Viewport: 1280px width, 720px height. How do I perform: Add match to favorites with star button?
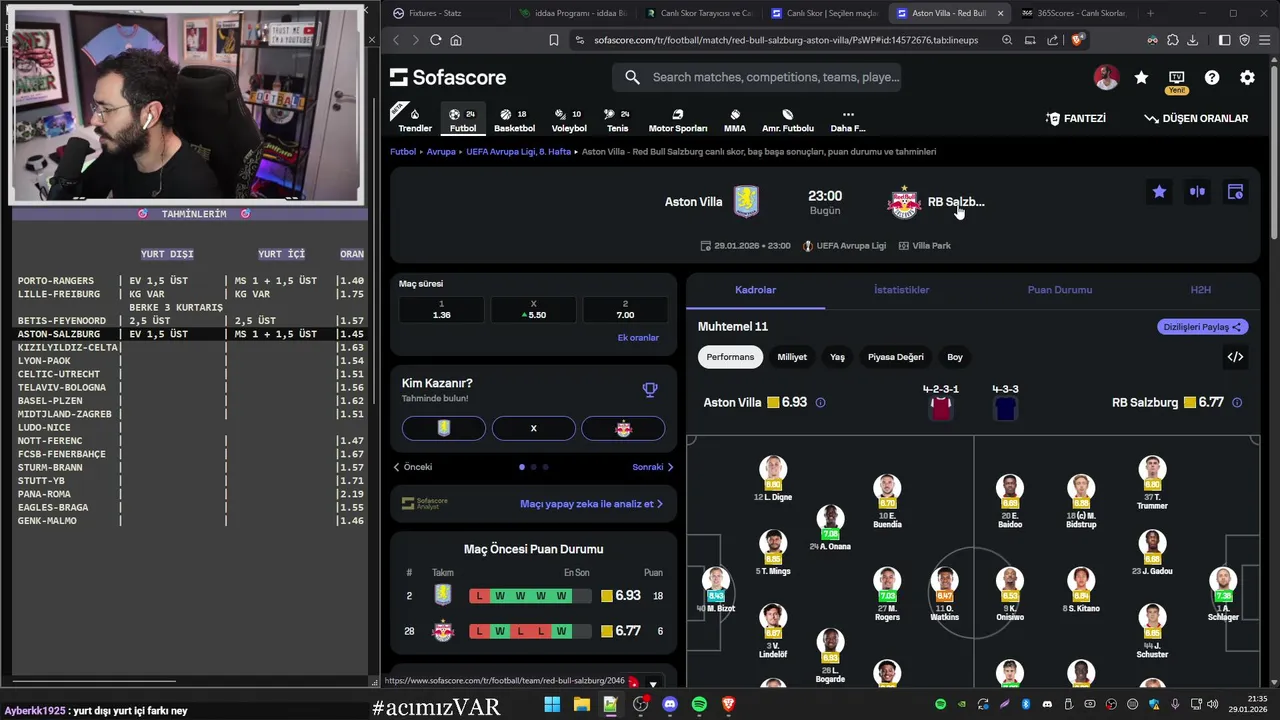click(1159, 191)
